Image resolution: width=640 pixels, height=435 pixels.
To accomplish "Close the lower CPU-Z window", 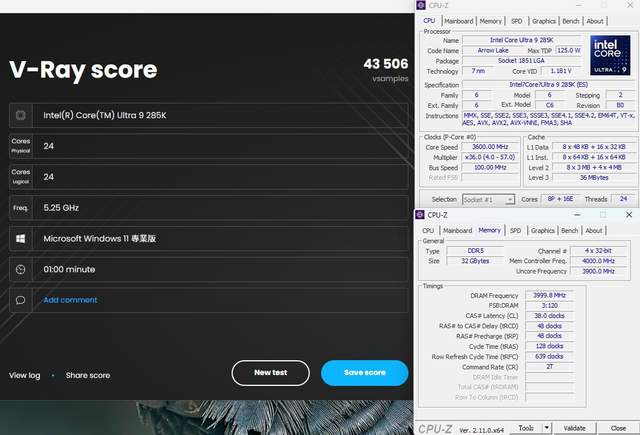I will 629,215.
